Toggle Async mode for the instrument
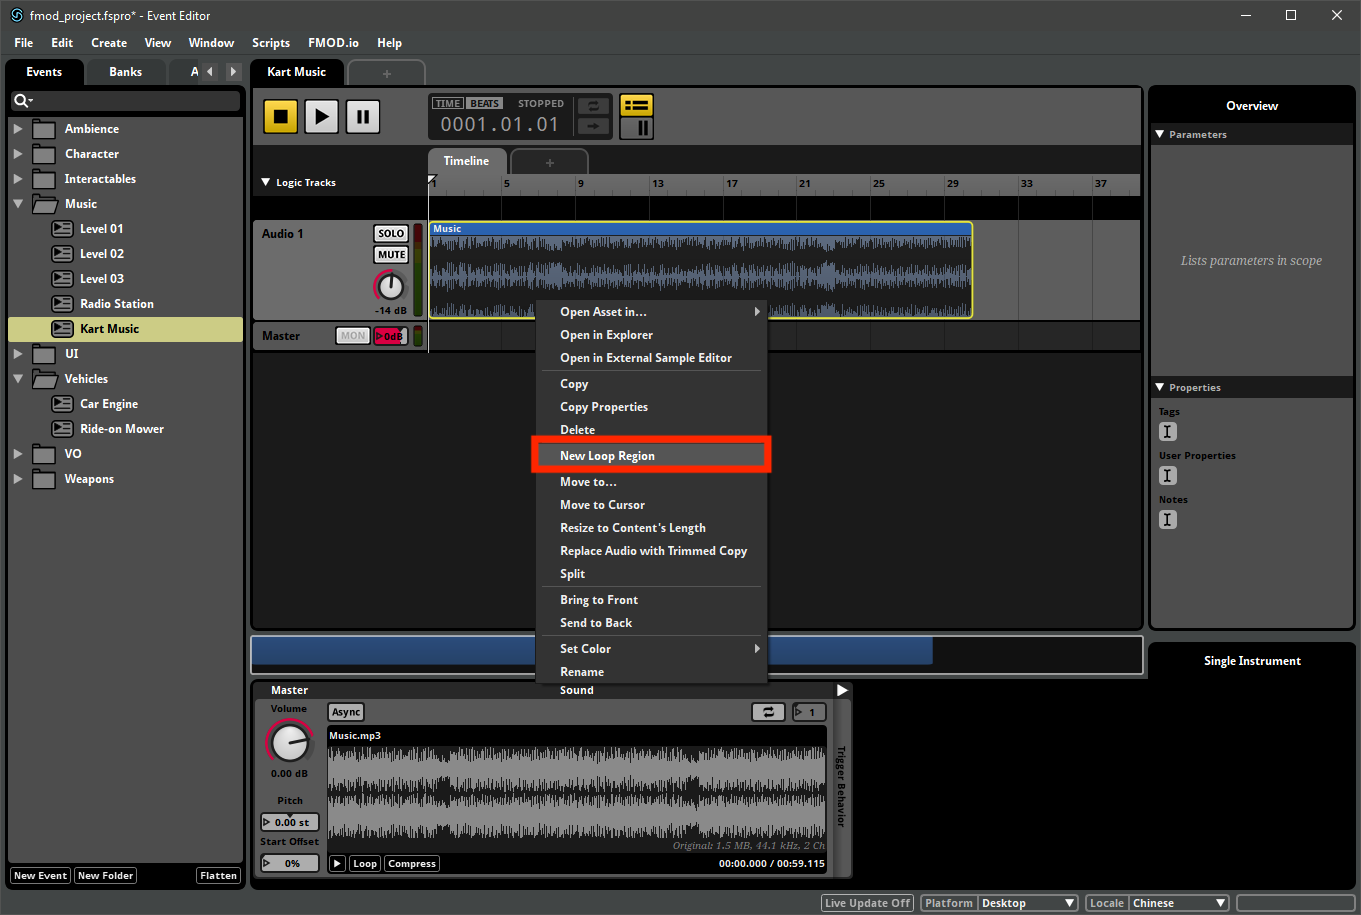The height and width of the screenshot is (915, 1361). 345,711
